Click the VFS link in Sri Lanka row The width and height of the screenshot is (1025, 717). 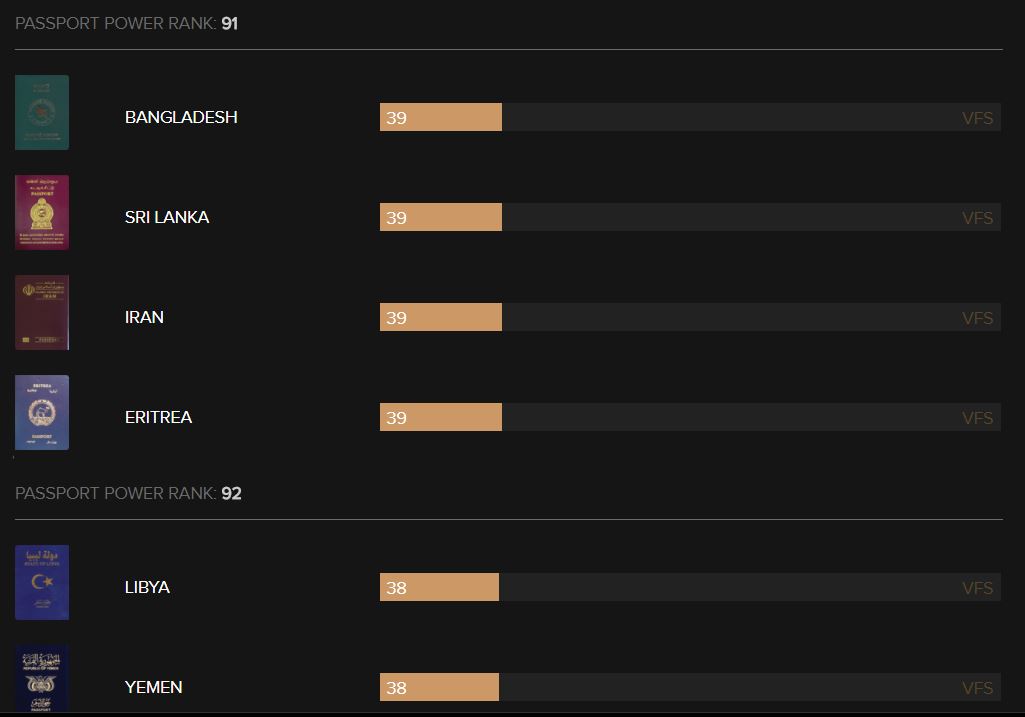(977, 218)
